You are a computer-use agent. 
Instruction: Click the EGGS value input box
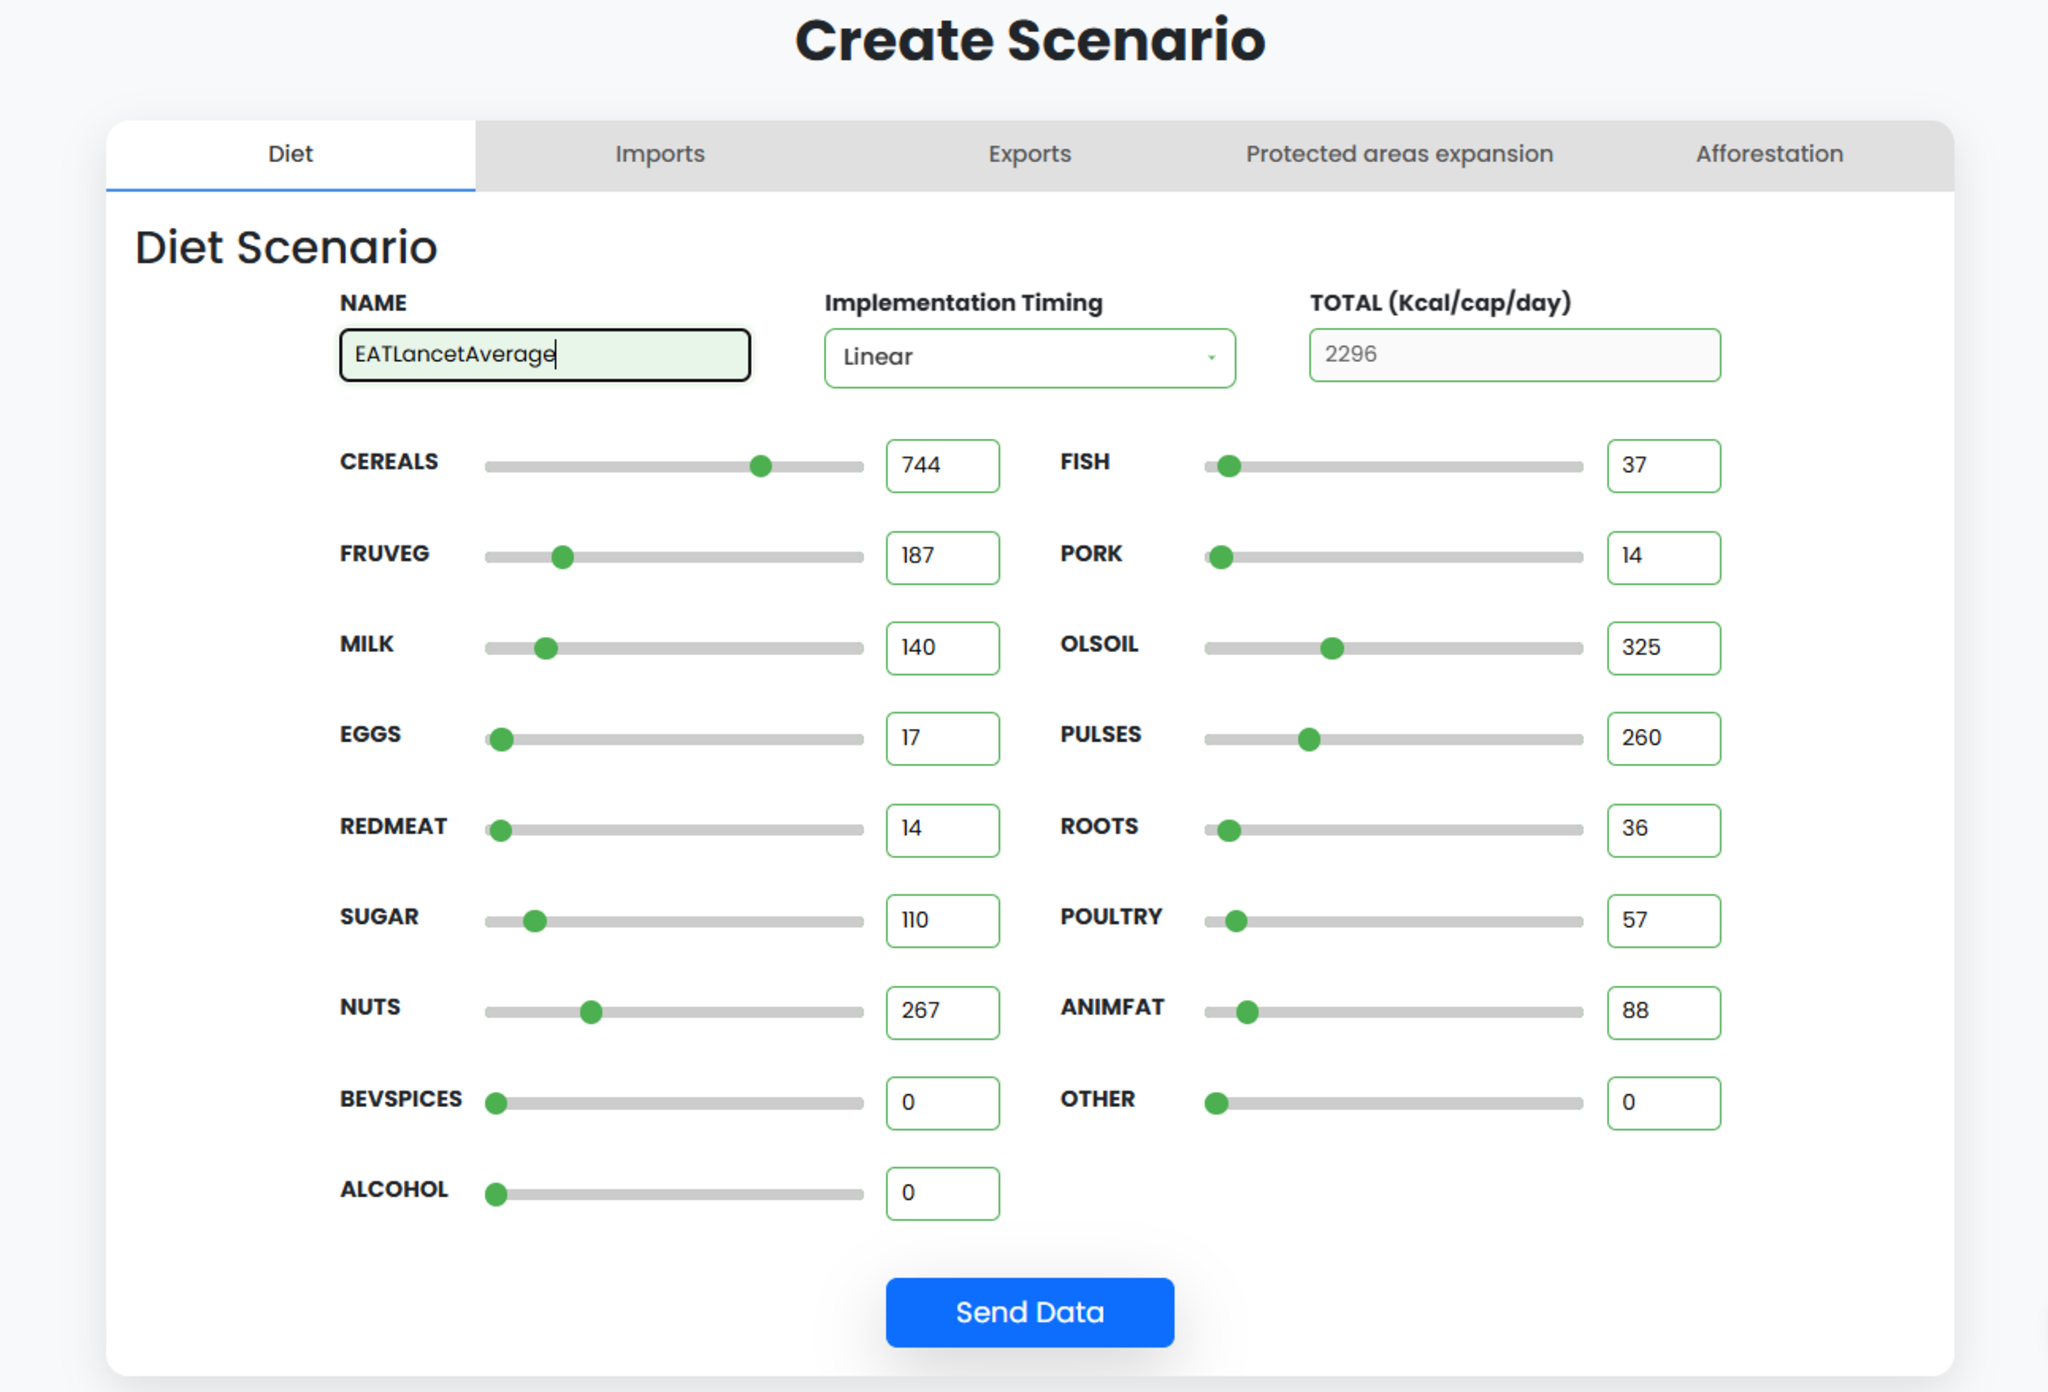click(x=942, y=739)
